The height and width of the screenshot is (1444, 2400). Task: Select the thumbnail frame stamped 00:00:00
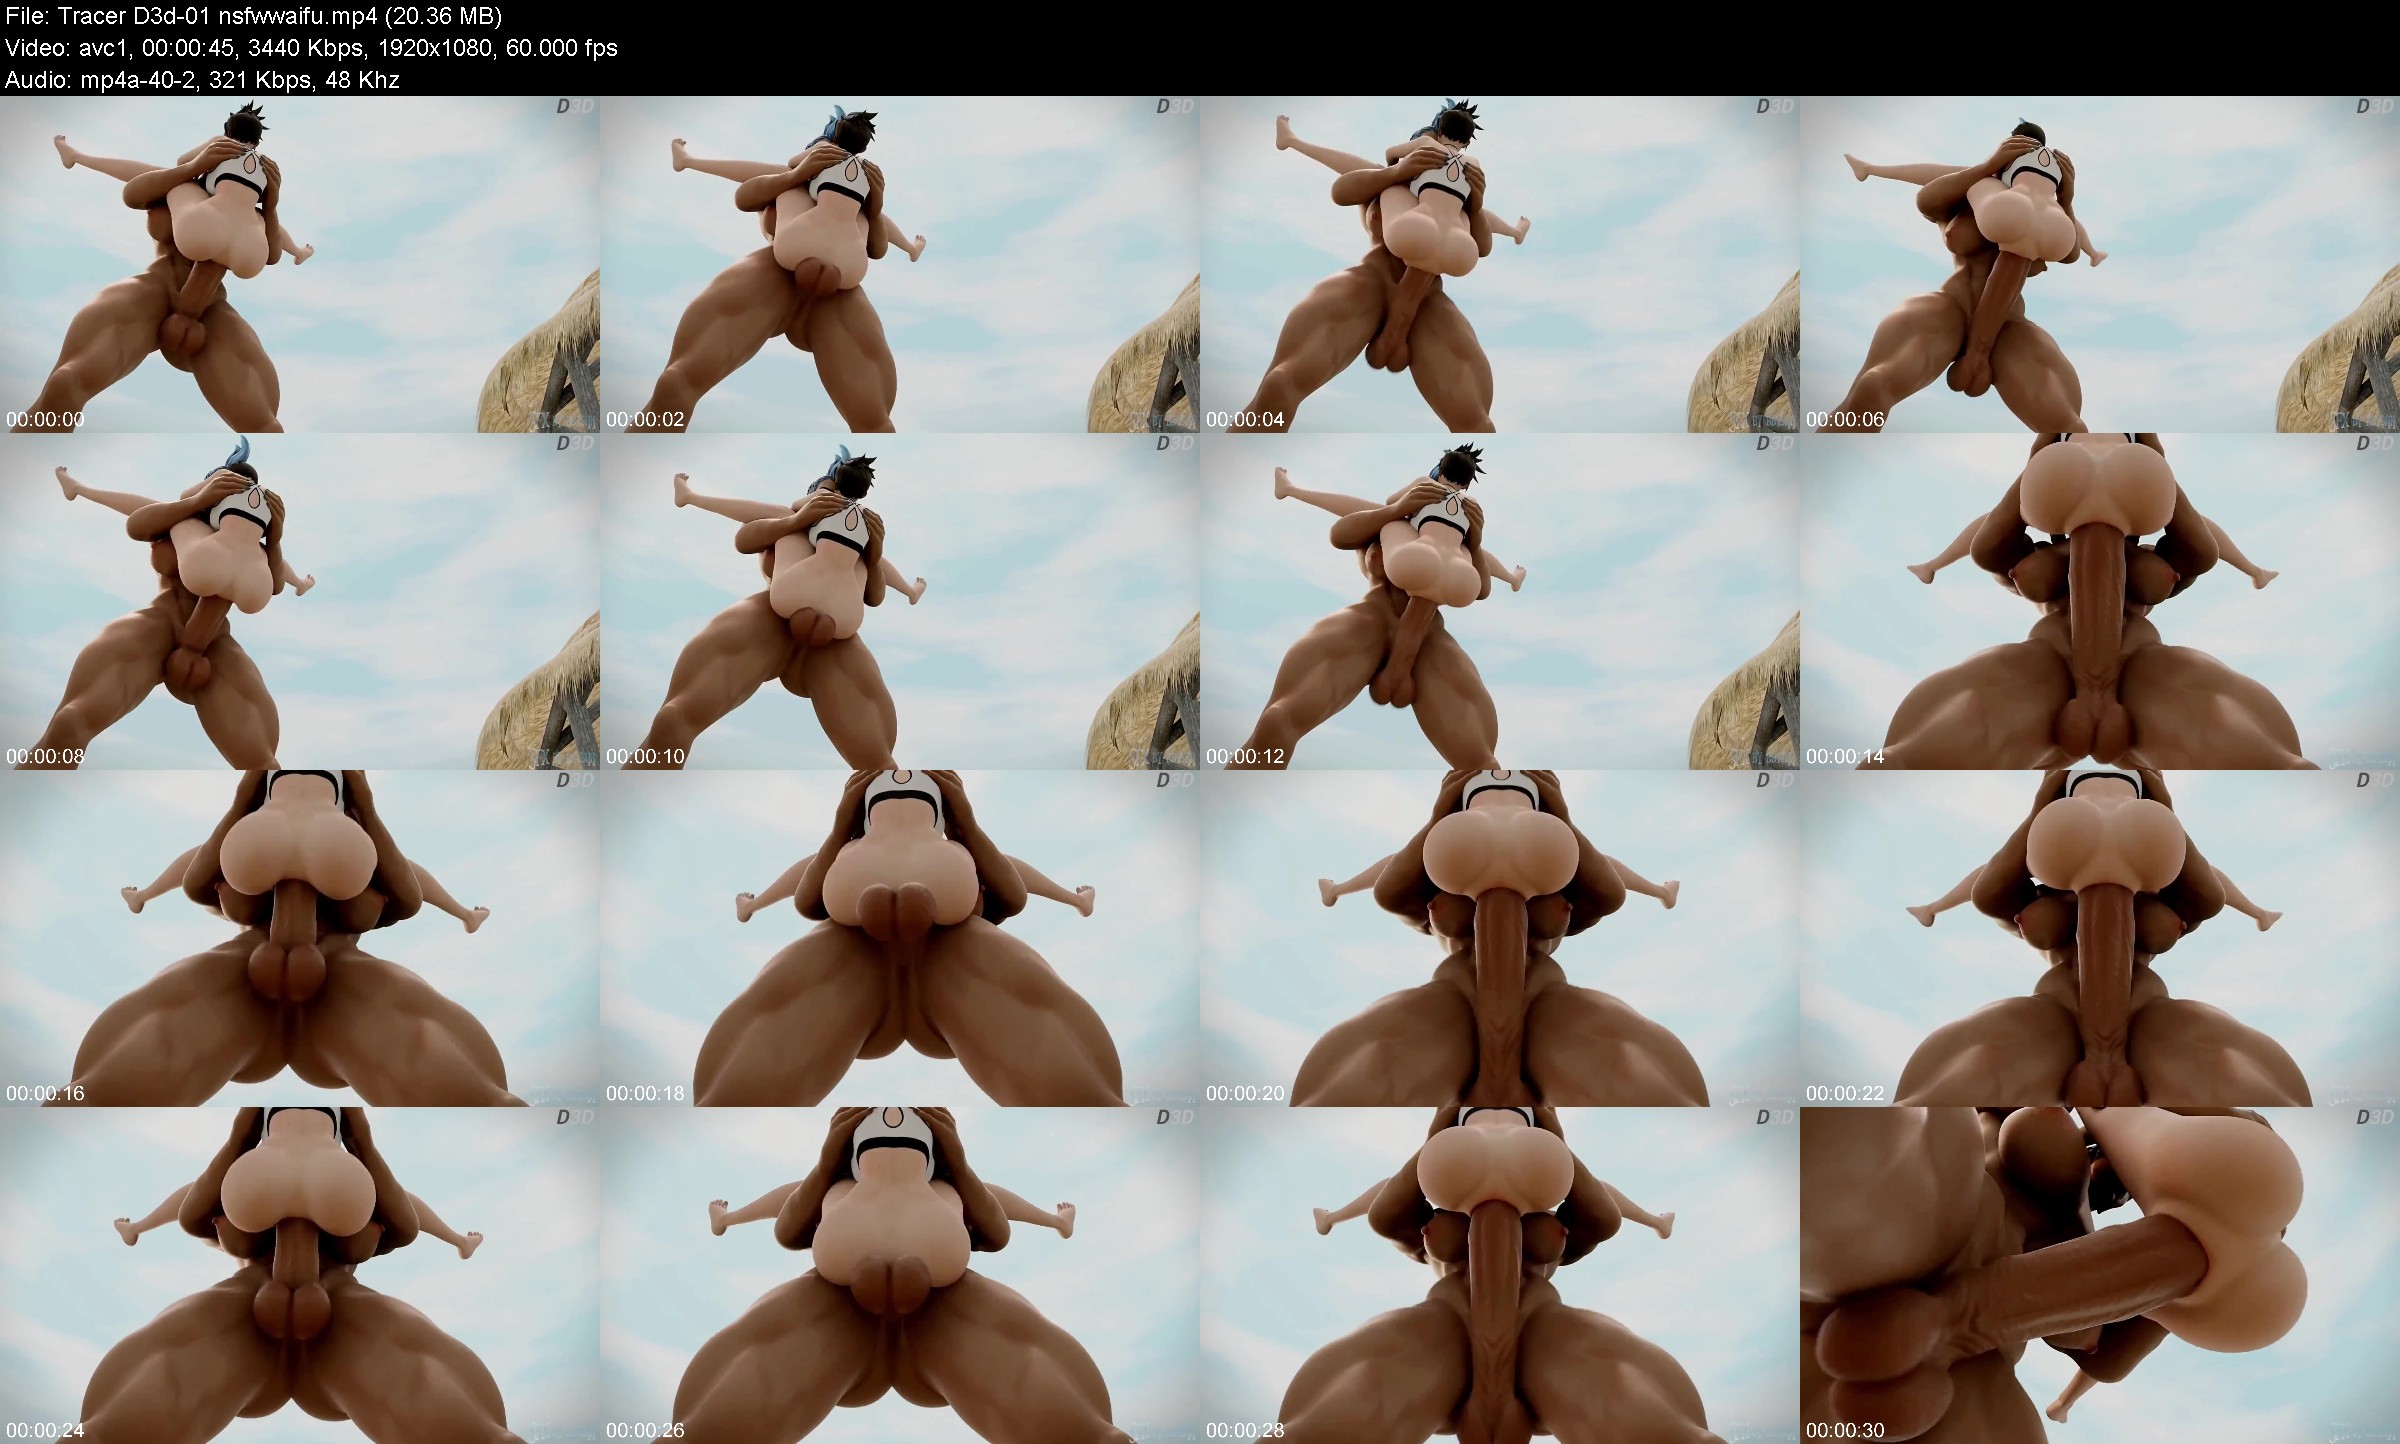coord(300,264)
